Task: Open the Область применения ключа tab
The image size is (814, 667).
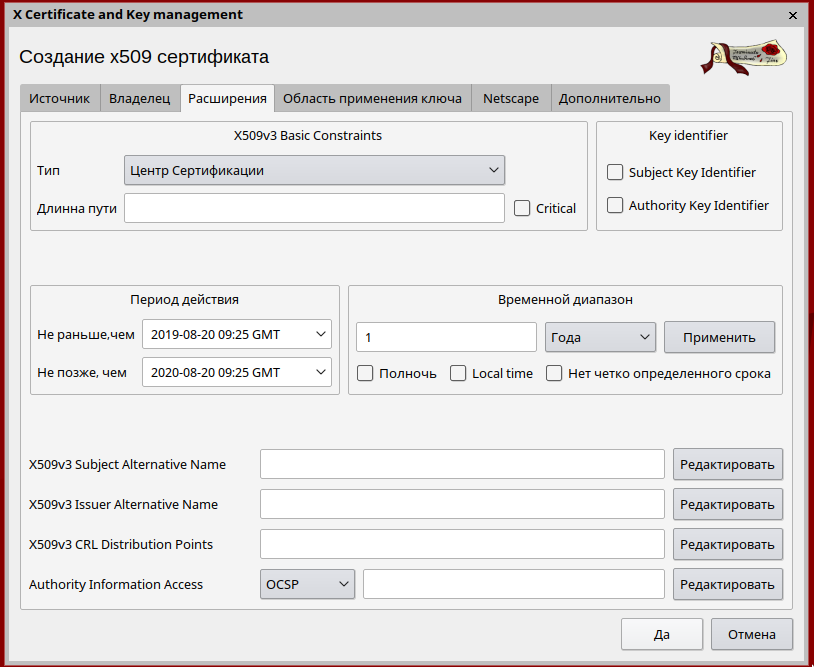Action: click(x=372, y=98)
